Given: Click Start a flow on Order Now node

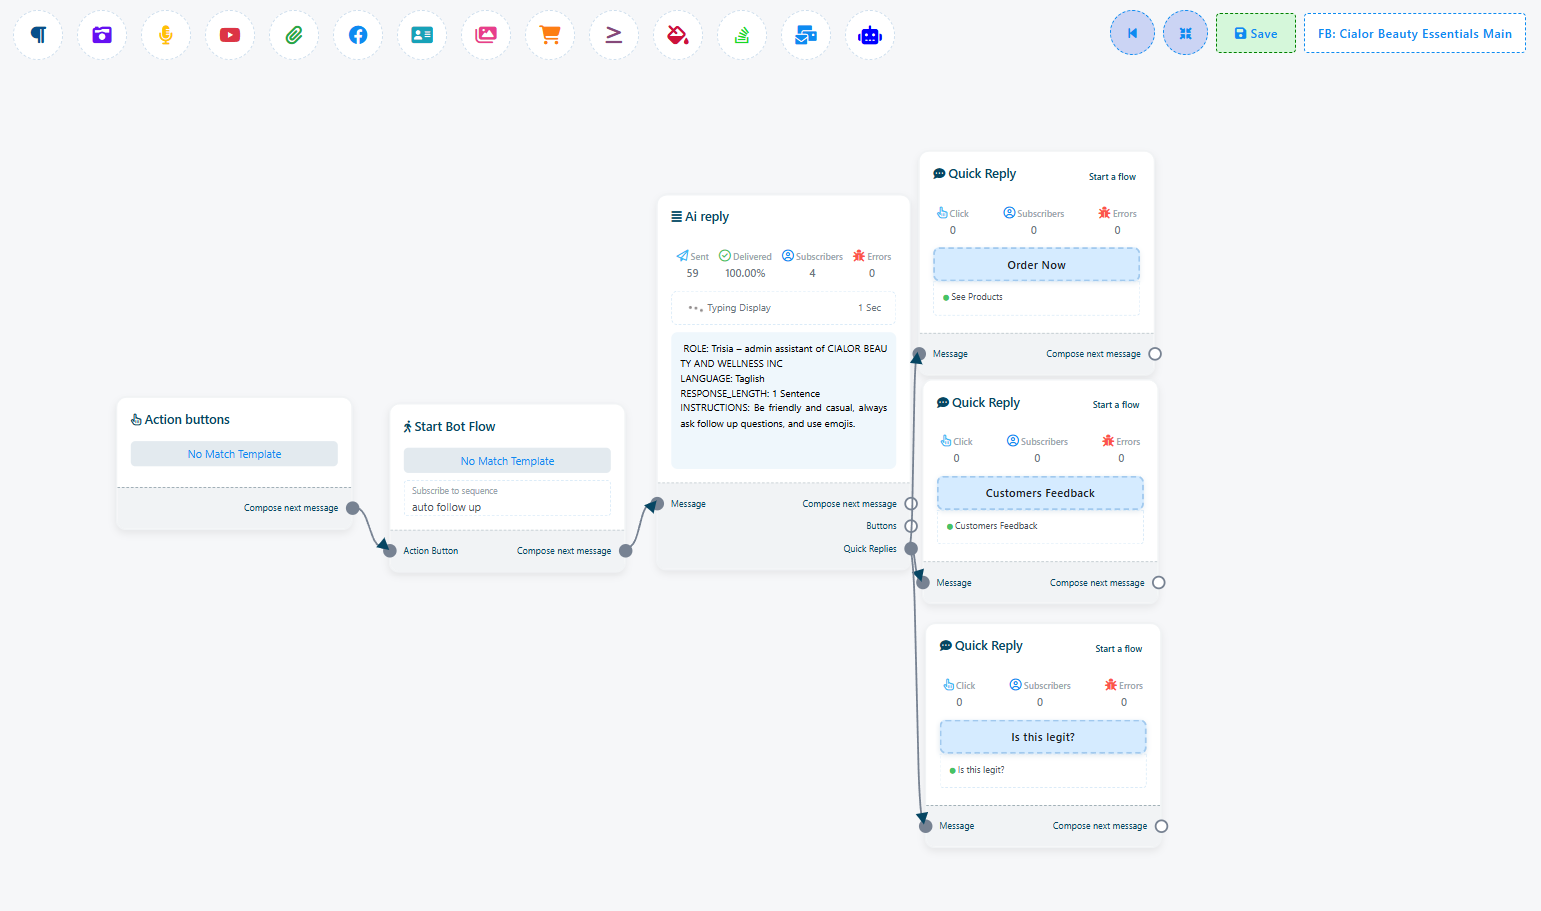Looking at the screenshot, I should 1112,177.
